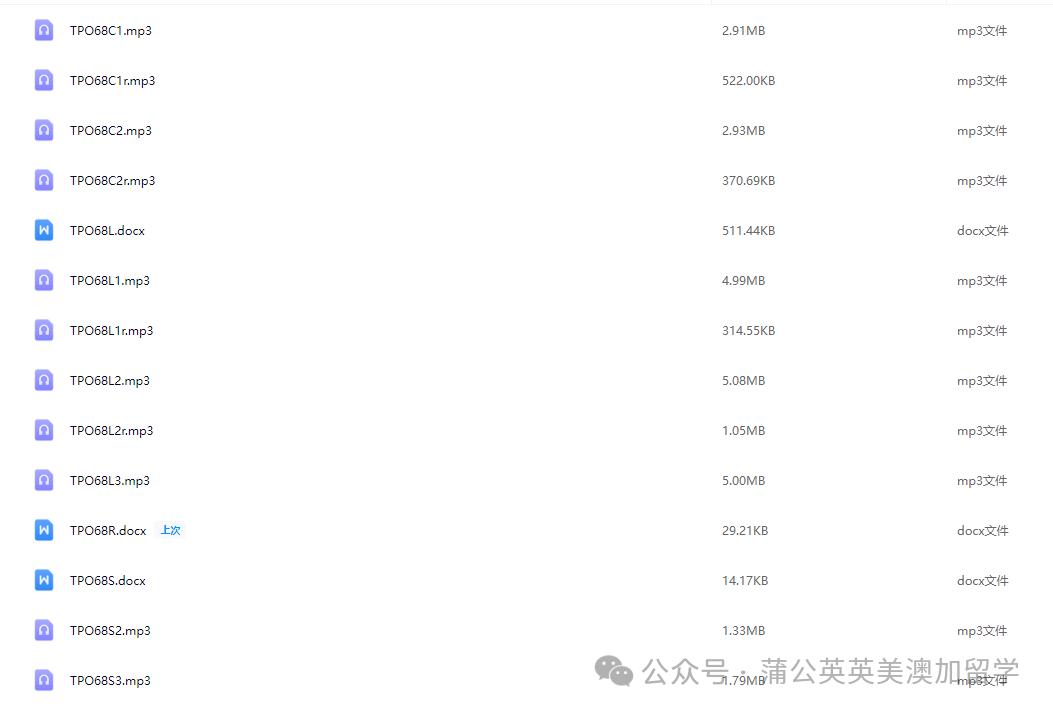Click the Word document icon for TPO68L.docx
This screenshot has height=714, width=1053.
44,231
